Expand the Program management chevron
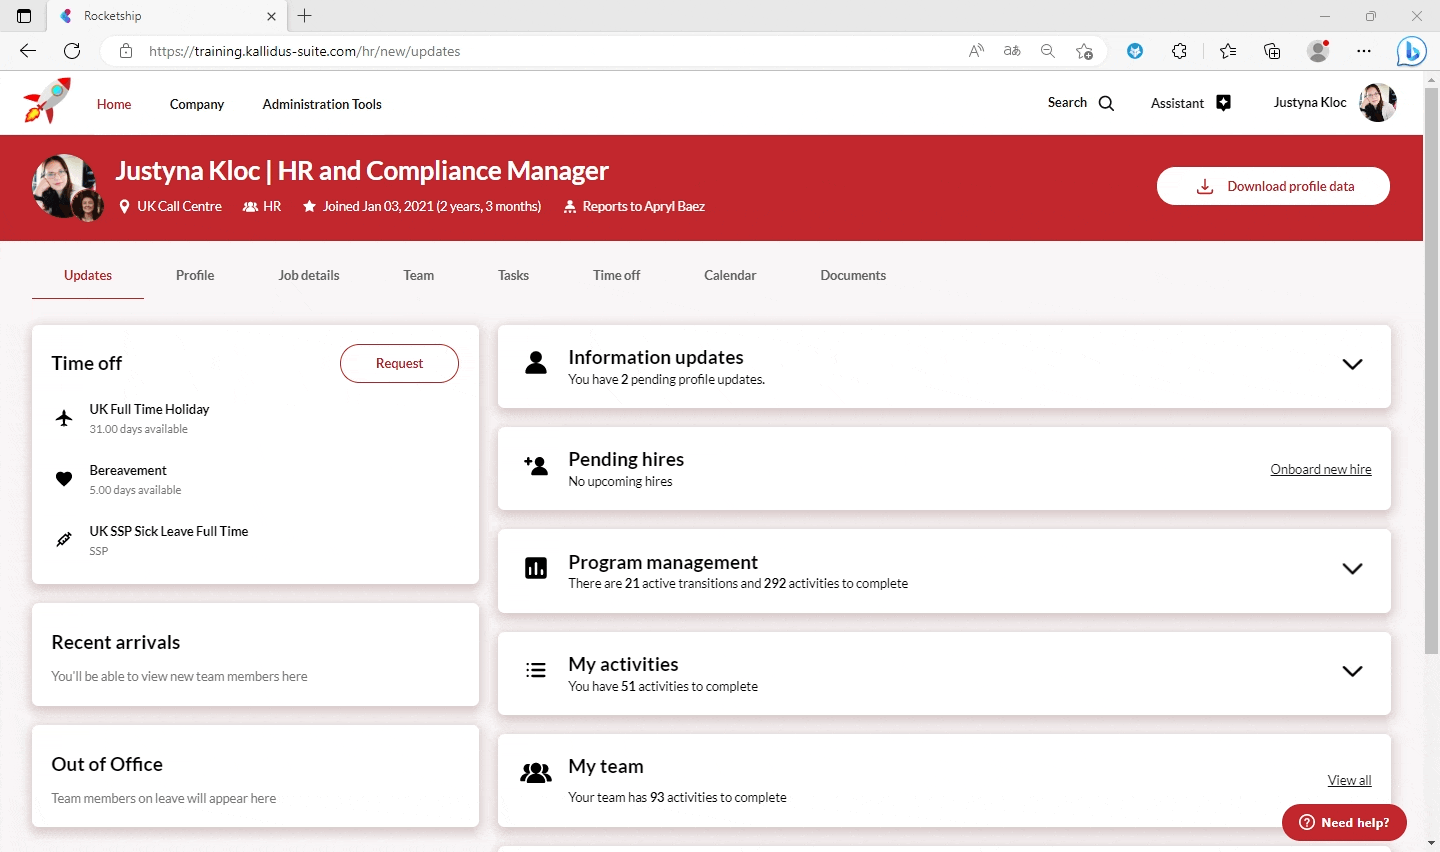 point(1352,569)
